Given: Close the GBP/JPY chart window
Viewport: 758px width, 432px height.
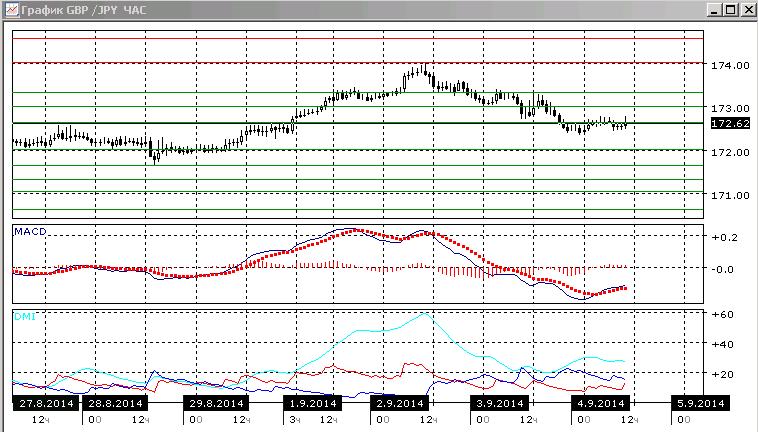Looking at the screenshot, I should click(748, 10).
